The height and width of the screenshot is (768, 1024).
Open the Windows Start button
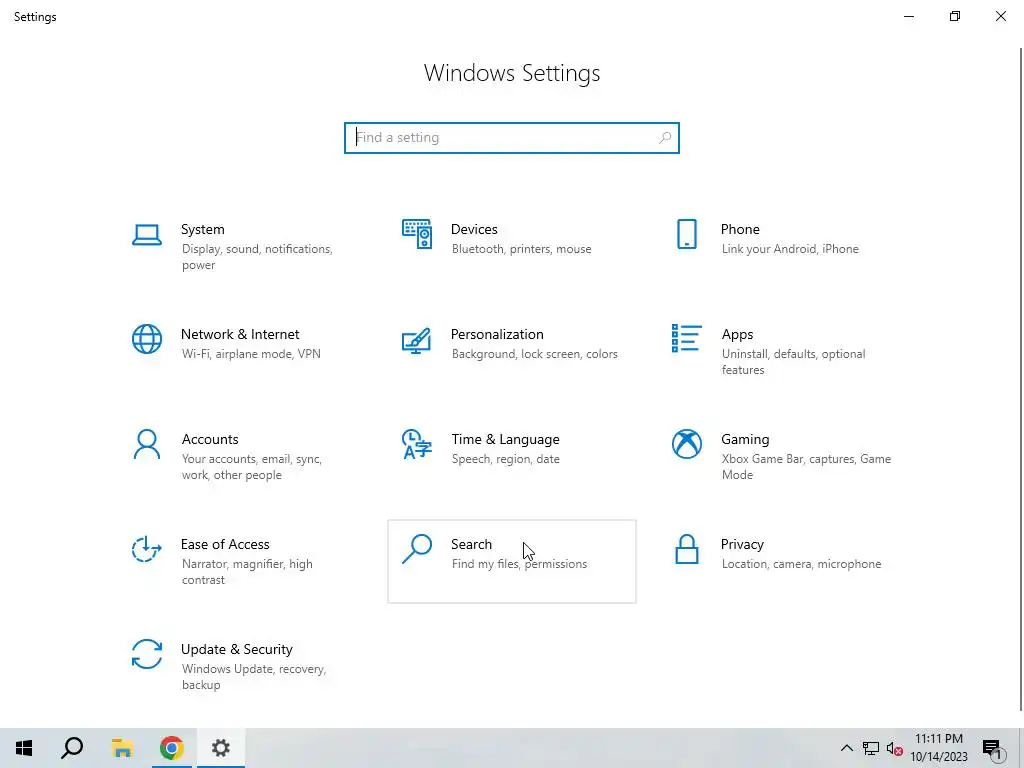(x=24, y=748)
